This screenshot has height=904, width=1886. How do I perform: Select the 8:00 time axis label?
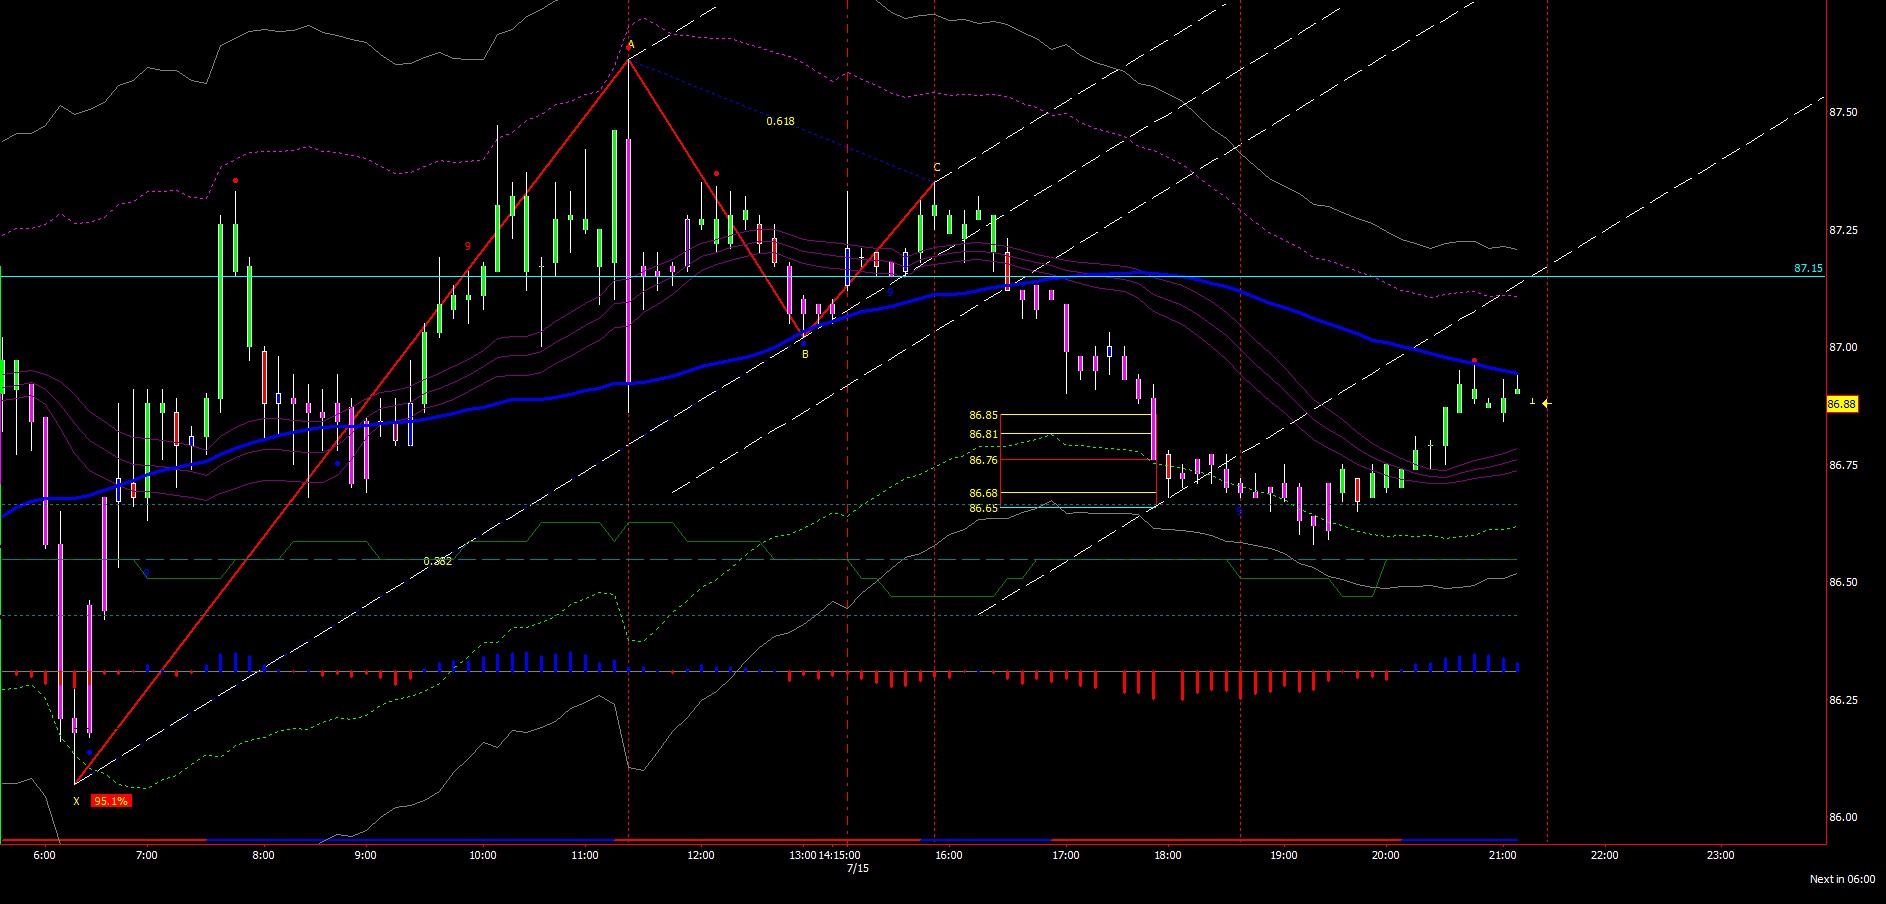tap(263, 855)
